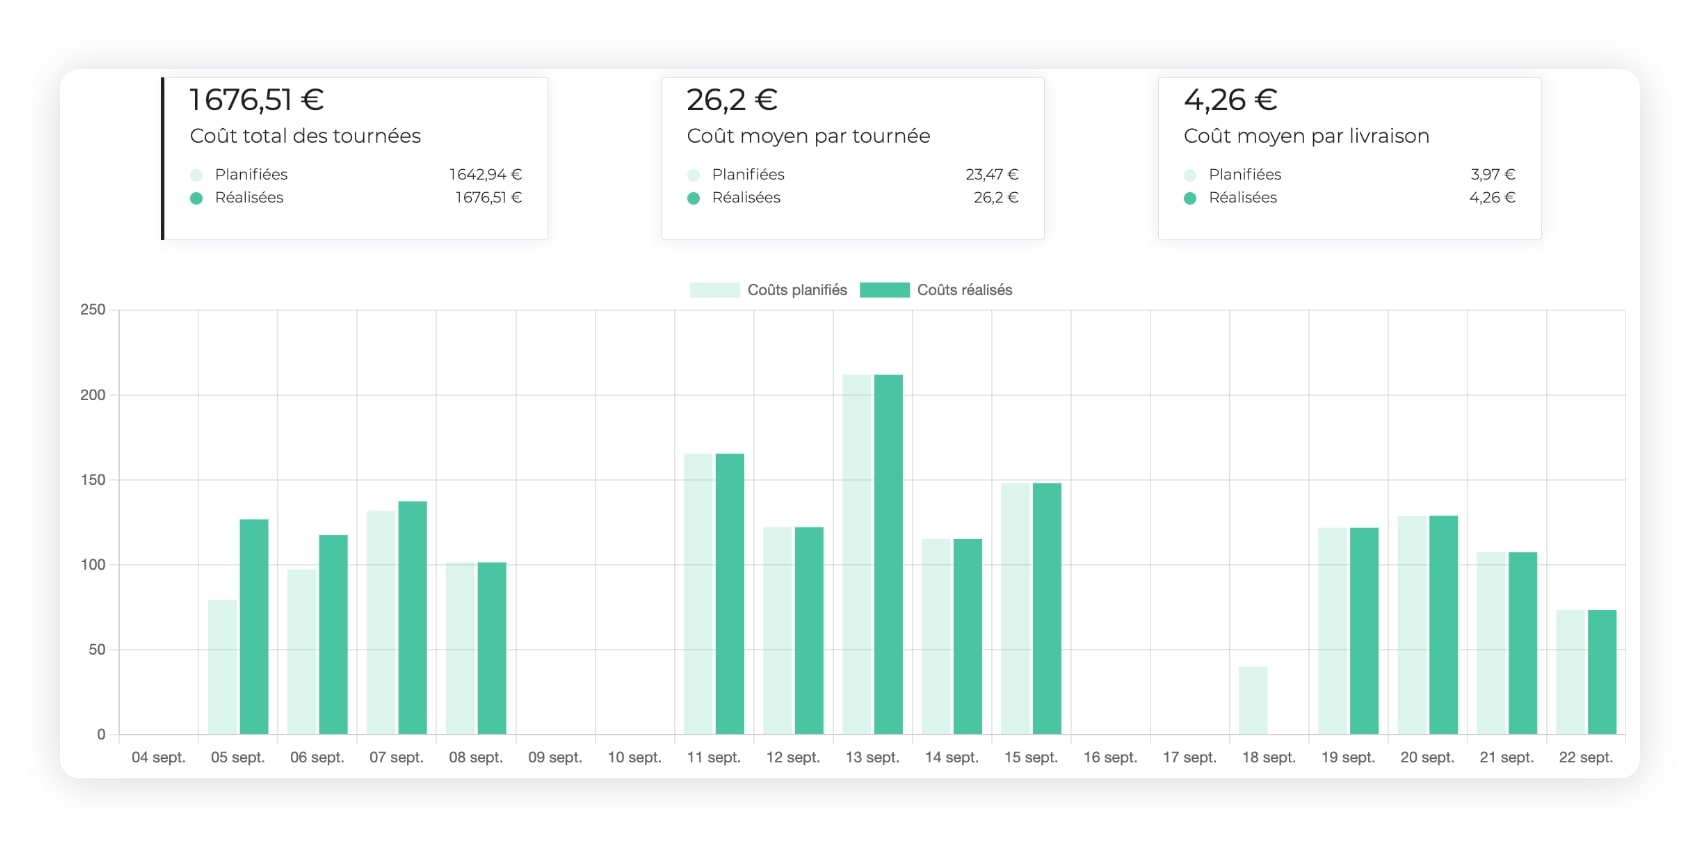Screen dimensions: 1700x848
Task: Click the light green Coûts planifiés legend swatch
Action: [714, 290]
